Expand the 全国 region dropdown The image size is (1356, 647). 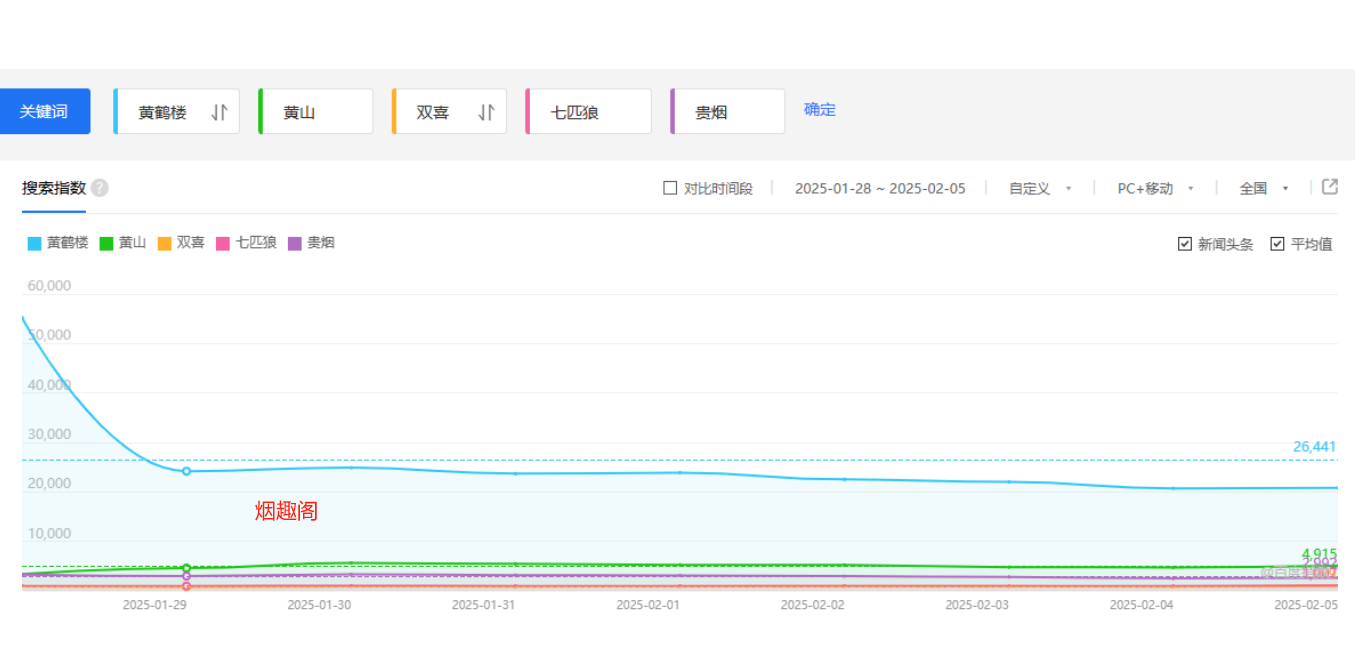pos(1264,188)
